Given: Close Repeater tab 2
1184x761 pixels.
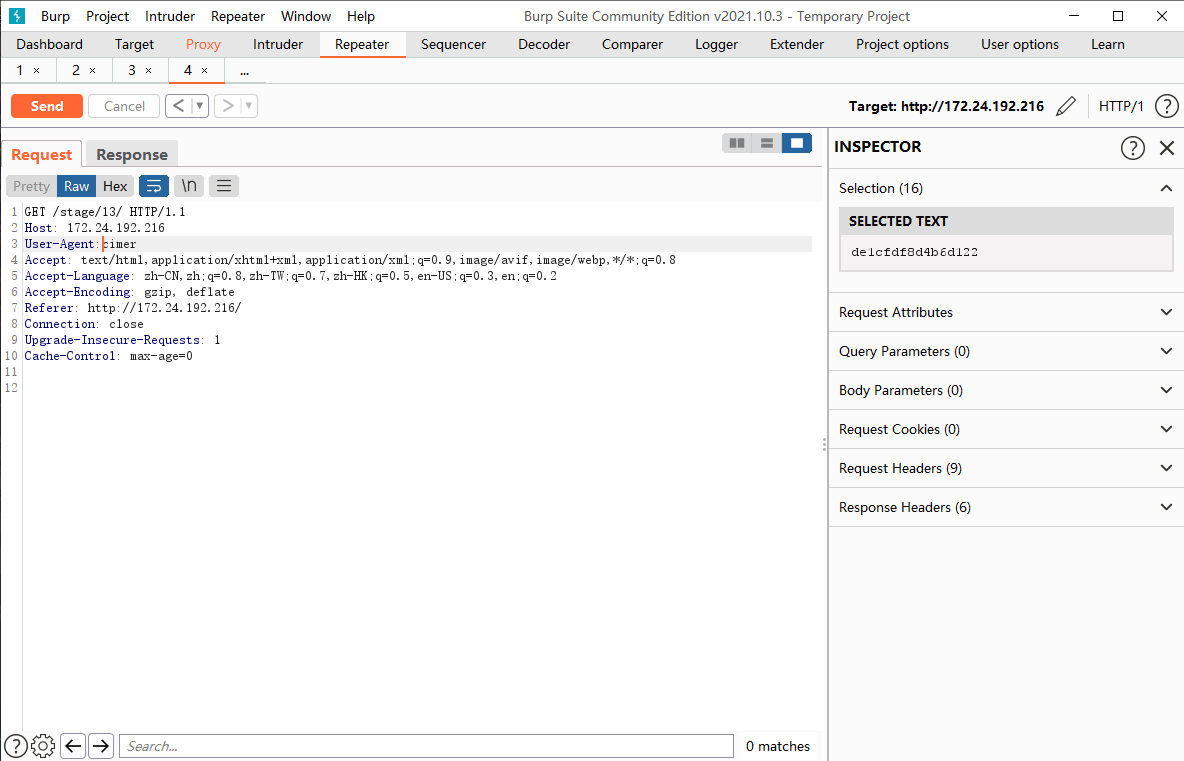Looking at the screenshot, I should click(92, 70).
